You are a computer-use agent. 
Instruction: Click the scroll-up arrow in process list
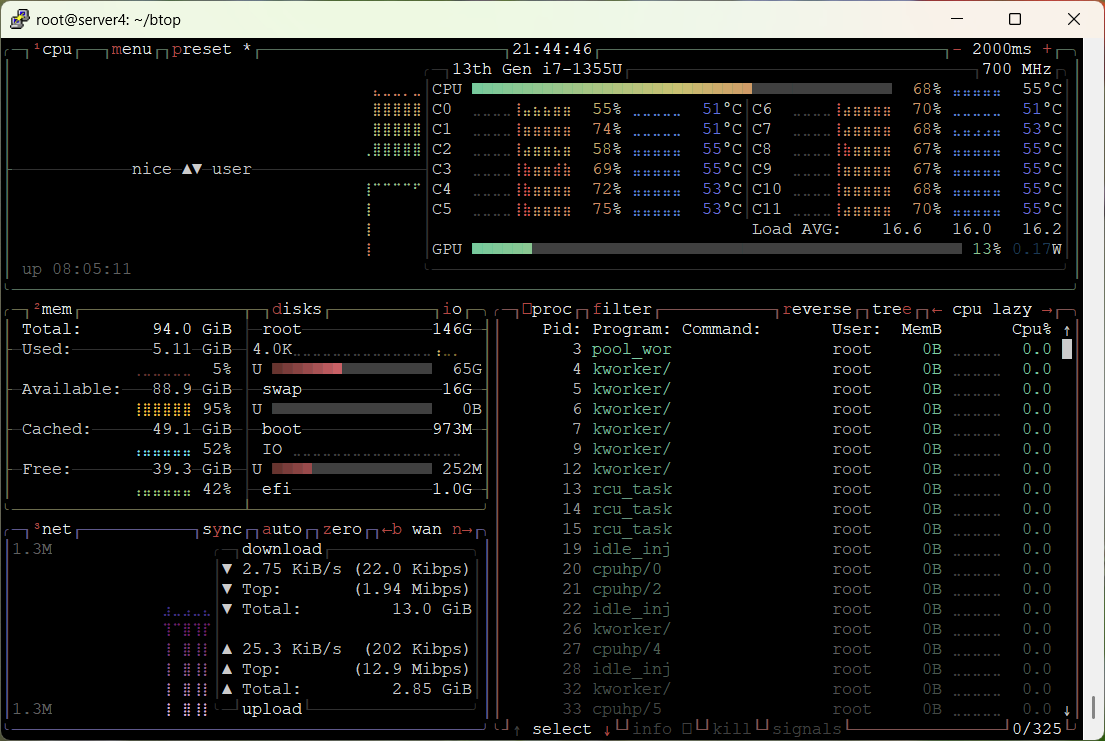coord(1067,329)
